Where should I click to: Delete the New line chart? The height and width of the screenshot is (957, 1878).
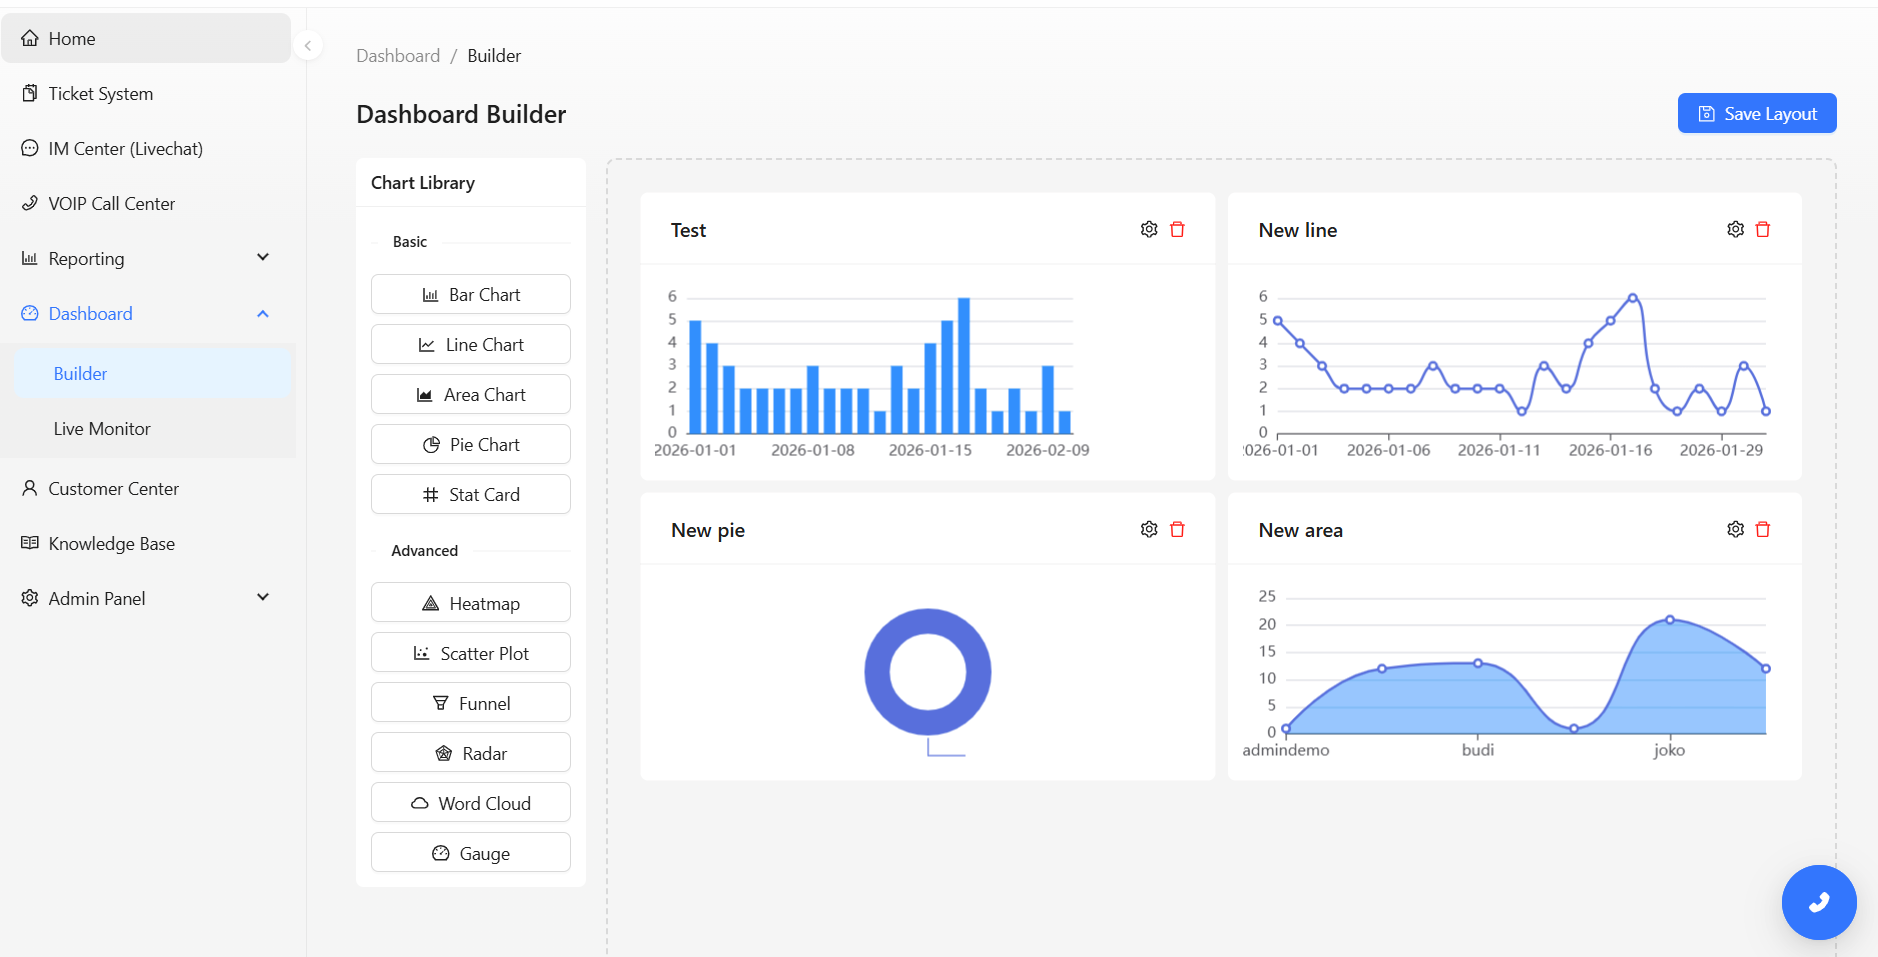pos(1763,229)
